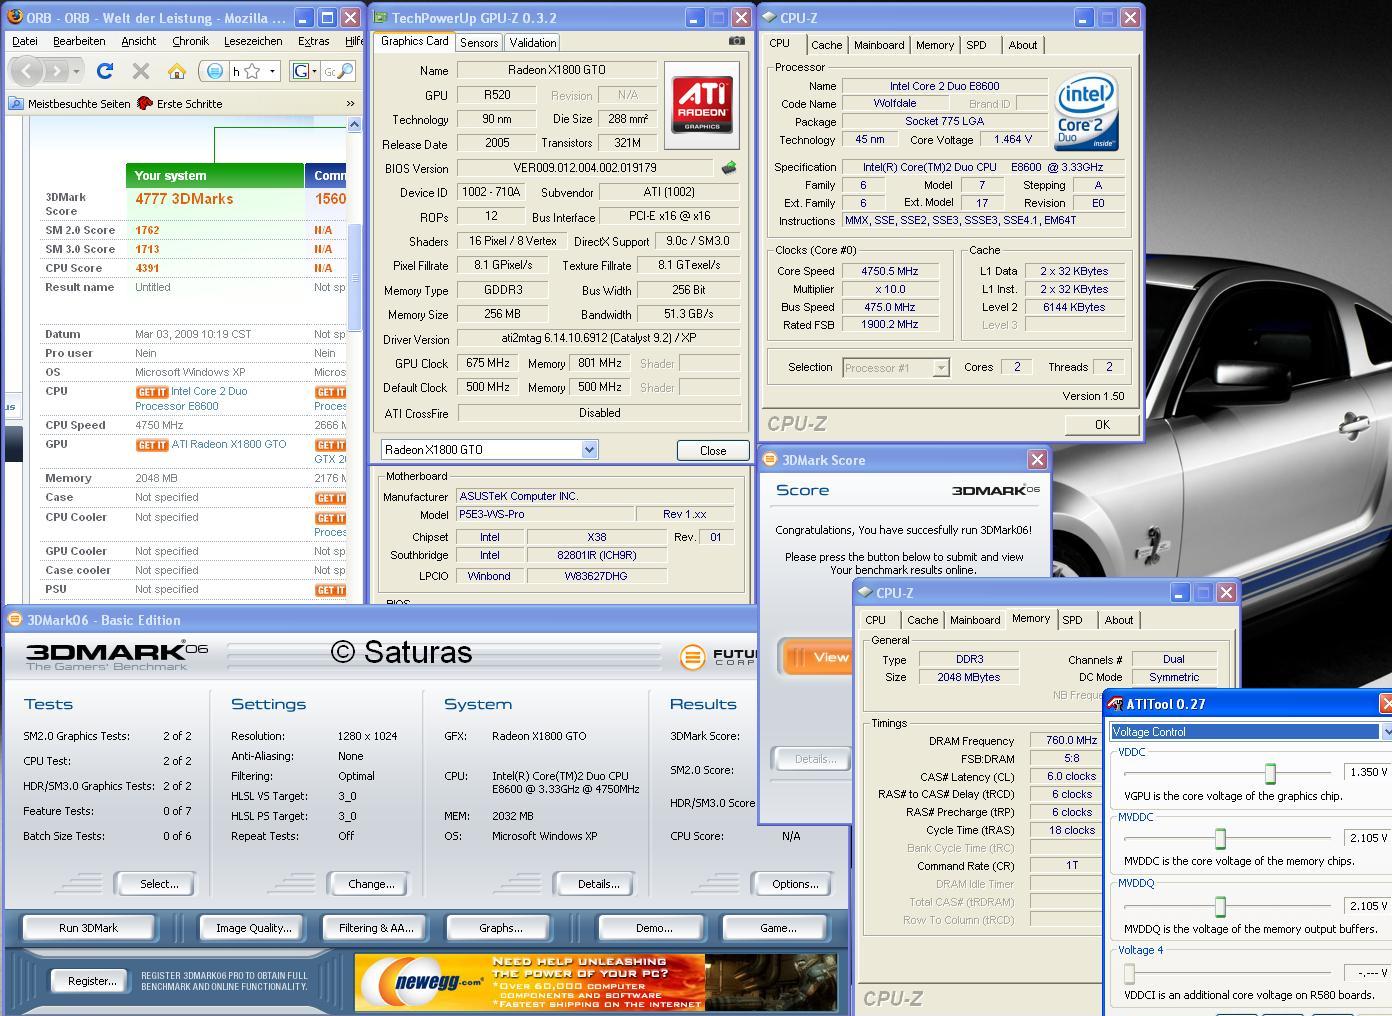Screen dimensions: 1392x1016
Task: Switch to the Validation tab in GPU-Z
Action: click(x=533, y=43)
